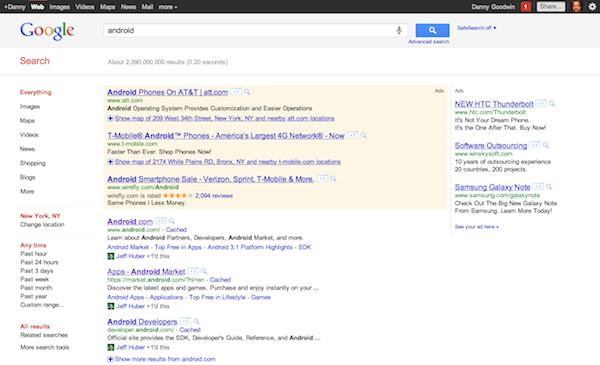Click +1 button beside Wirefly smartphone sale ad
This screenshot has width=600, height=365.
pyautogui.click(x=323, y=179)
